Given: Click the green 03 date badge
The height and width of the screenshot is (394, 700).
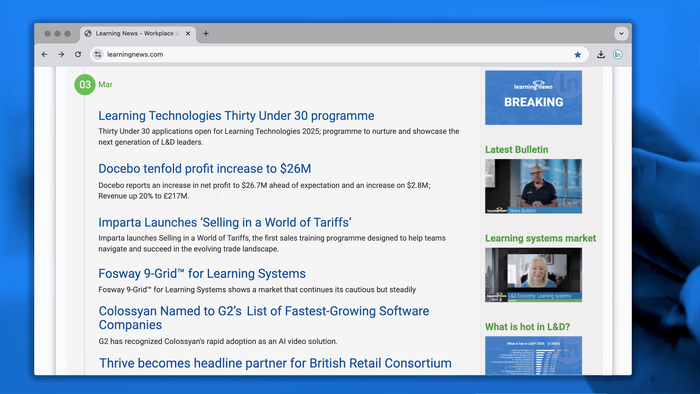Looking at the screenshot, I should [85, 84].
